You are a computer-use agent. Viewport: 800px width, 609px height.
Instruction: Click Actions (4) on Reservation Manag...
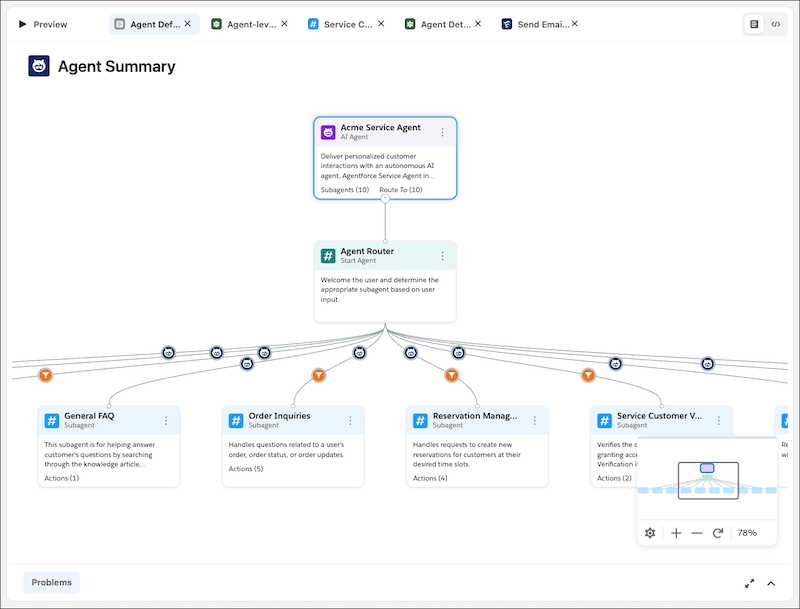(x=430, y=478)
